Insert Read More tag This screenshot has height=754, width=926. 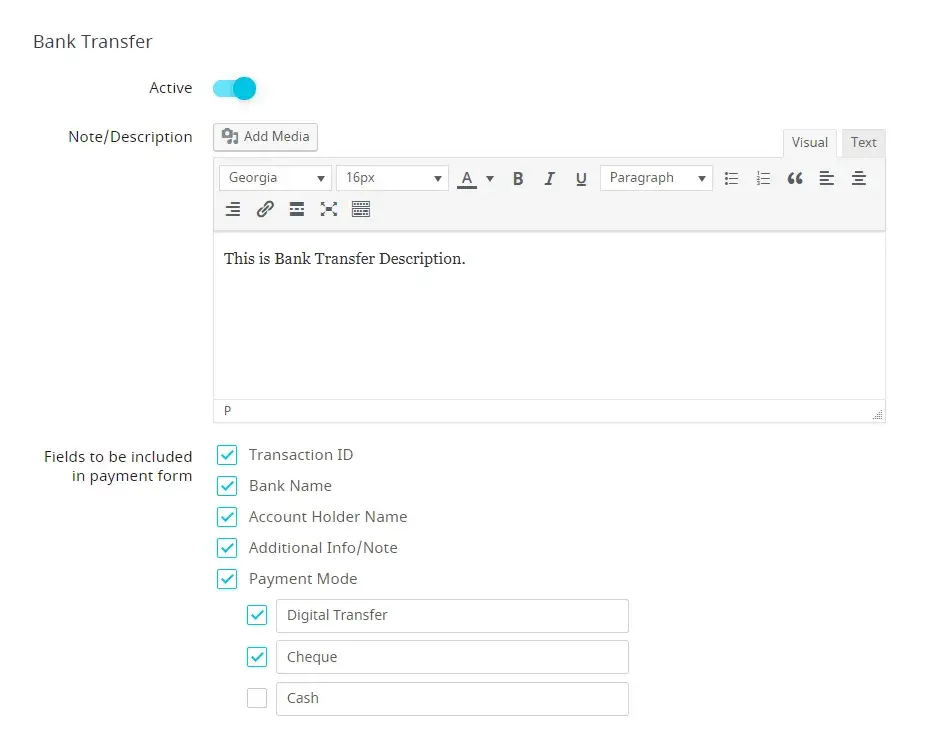pyautogui.click(x=297, y=209)
